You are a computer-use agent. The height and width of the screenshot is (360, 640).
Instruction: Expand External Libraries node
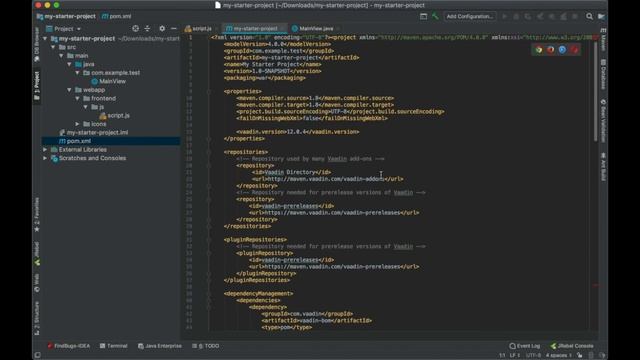pyautogui.click(x=45, y=149)
